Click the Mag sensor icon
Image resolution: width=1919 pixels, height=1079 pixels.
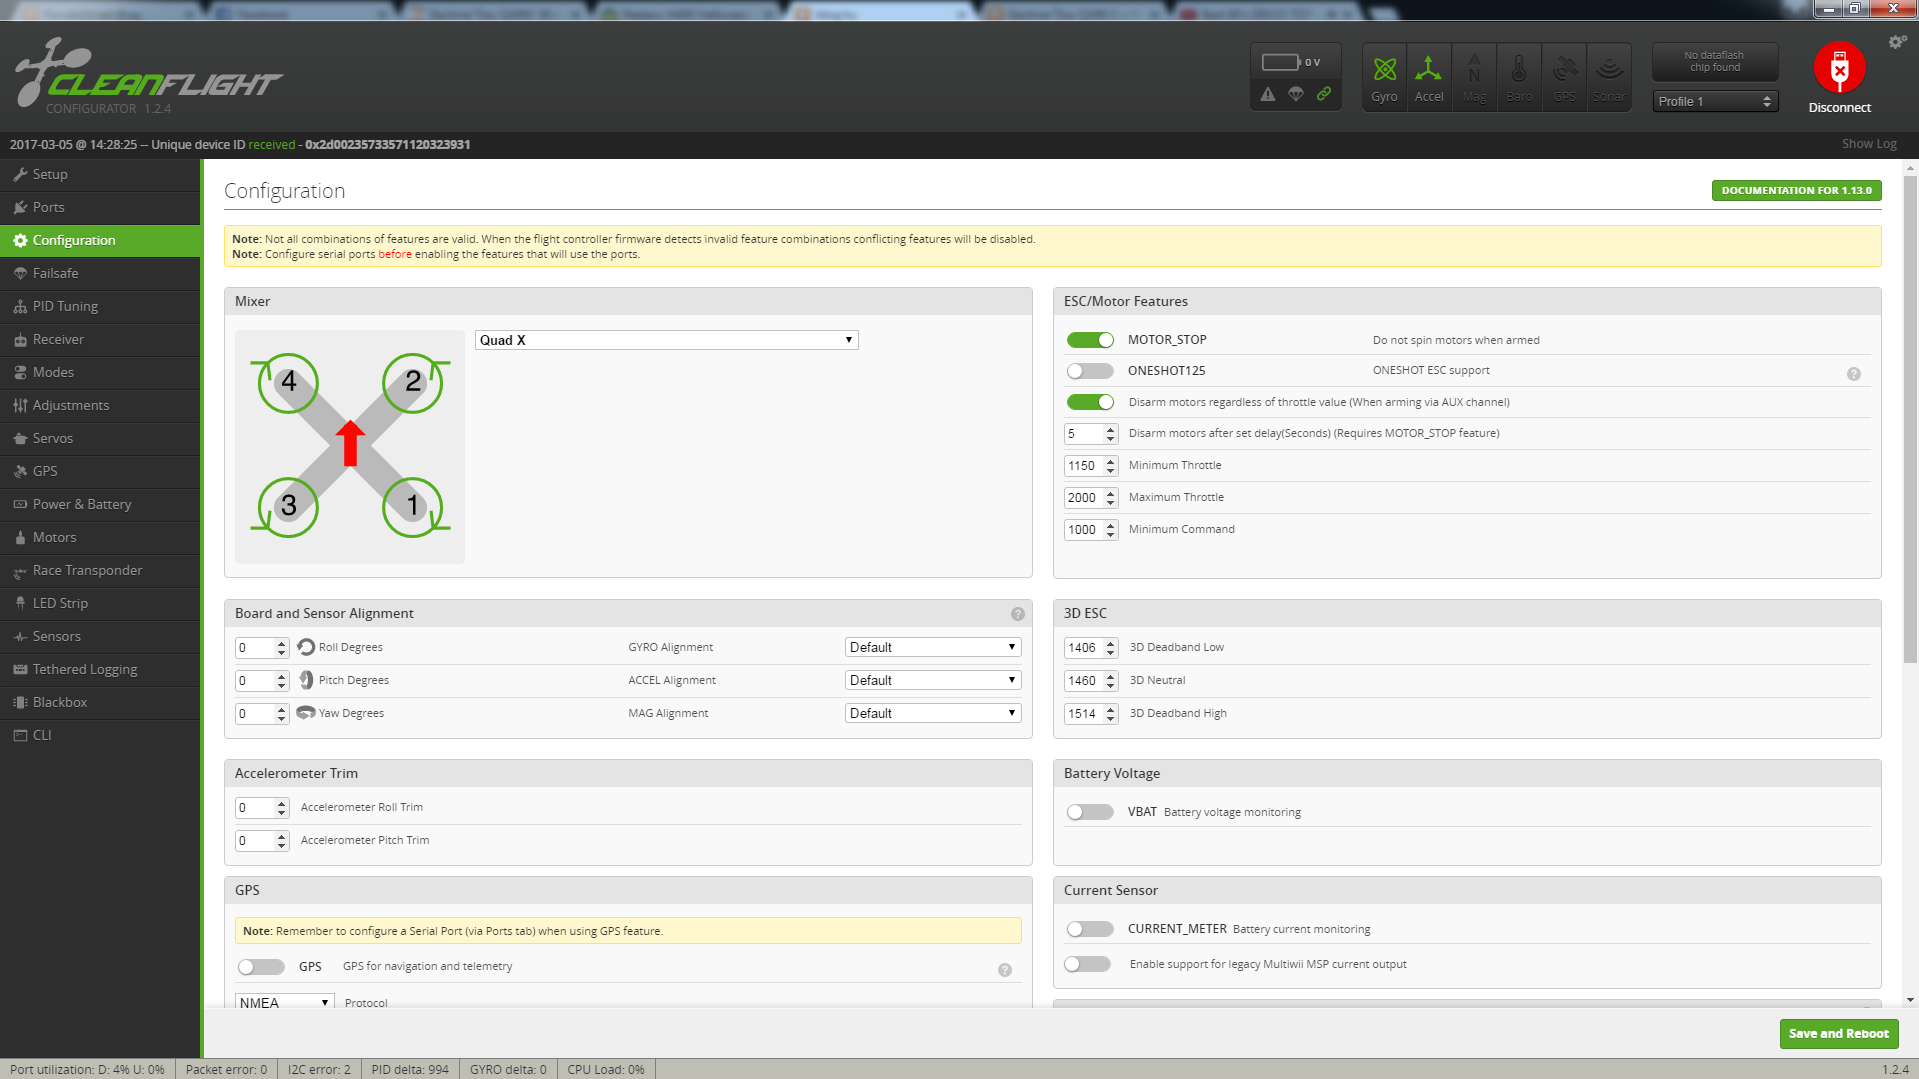pyautogui.click(x=1474, y=77)
